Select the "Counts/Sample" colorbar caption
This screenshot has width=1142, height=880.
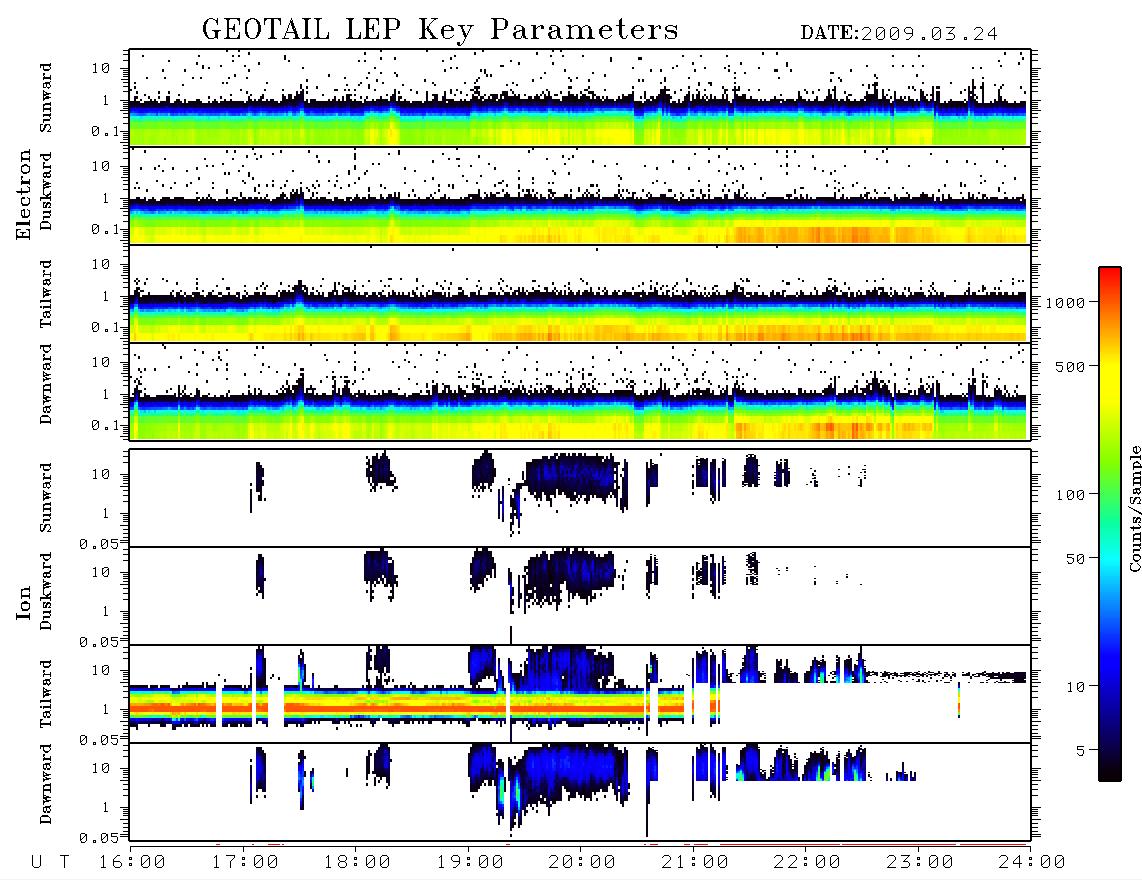1134,508
